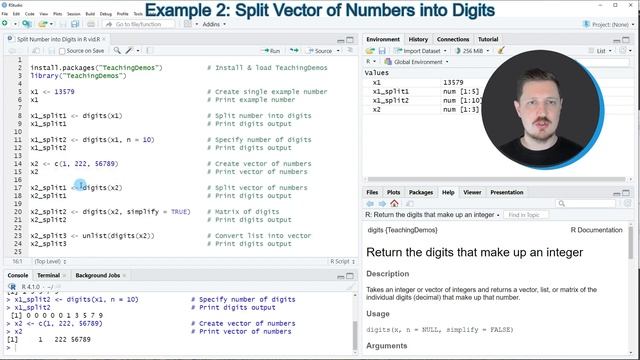
Task: Click the Help home icon
Action: [x=394, y=203]
